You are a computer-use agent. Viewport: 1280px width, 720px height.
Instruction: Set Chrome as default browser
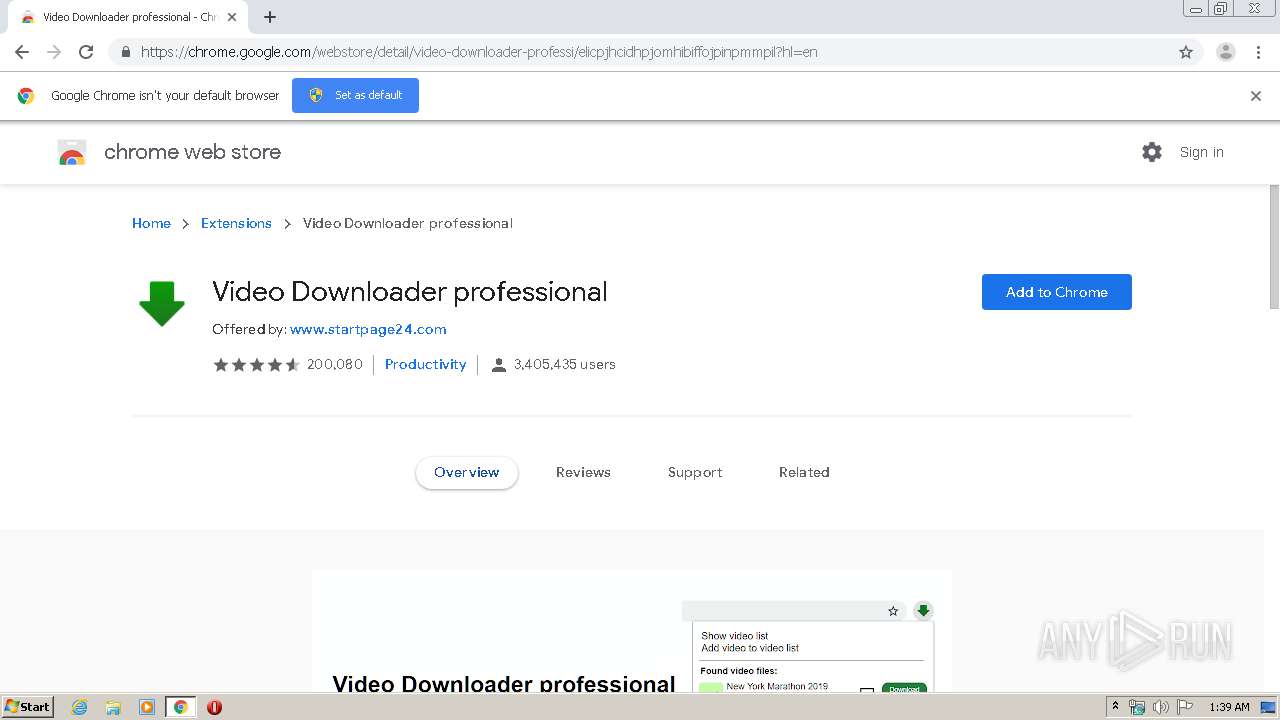pyautogui.click(x=355, y=95)
